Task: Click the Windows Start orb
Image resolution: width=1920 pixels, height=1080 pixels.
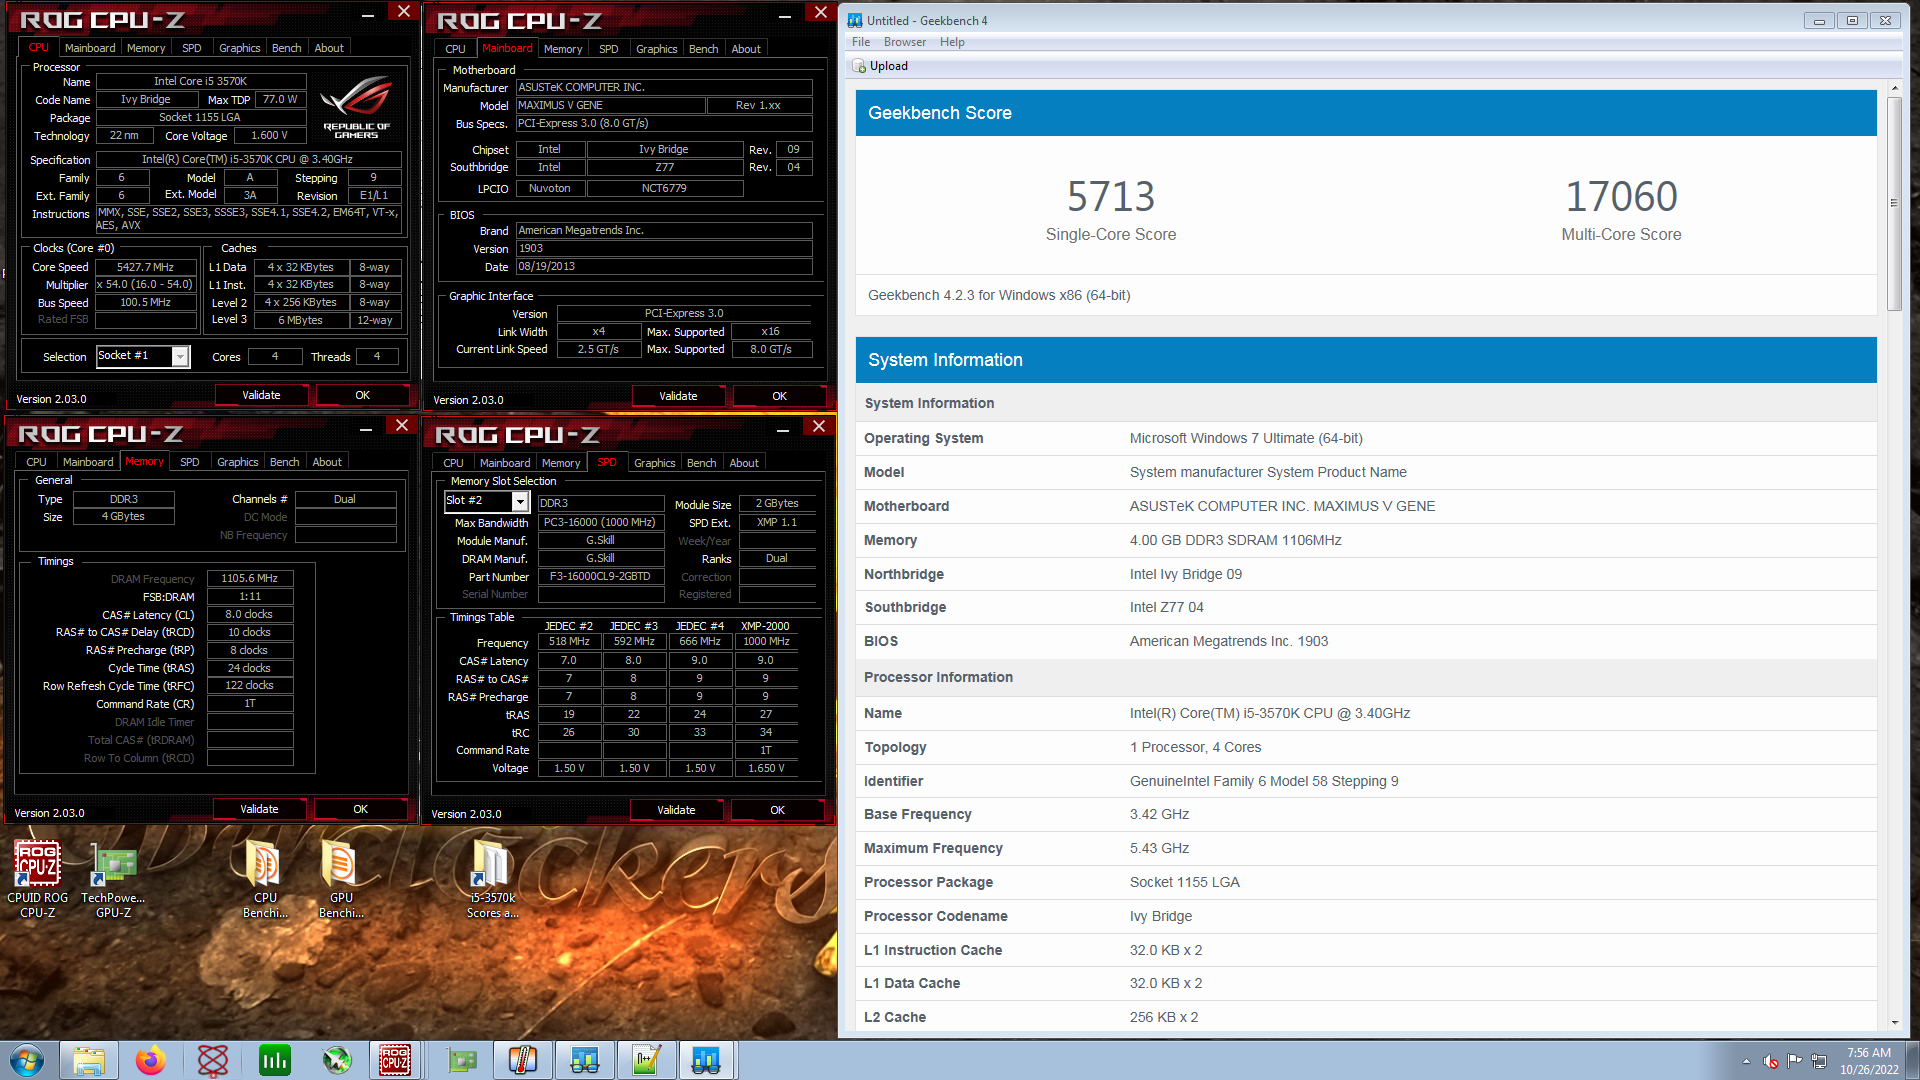Action: [27, 1060]
